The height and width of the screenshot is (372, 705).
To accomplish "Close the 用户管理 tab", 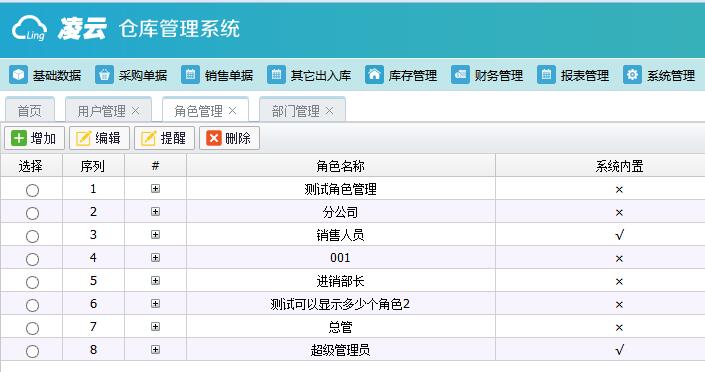I will (x=136, y=111).
